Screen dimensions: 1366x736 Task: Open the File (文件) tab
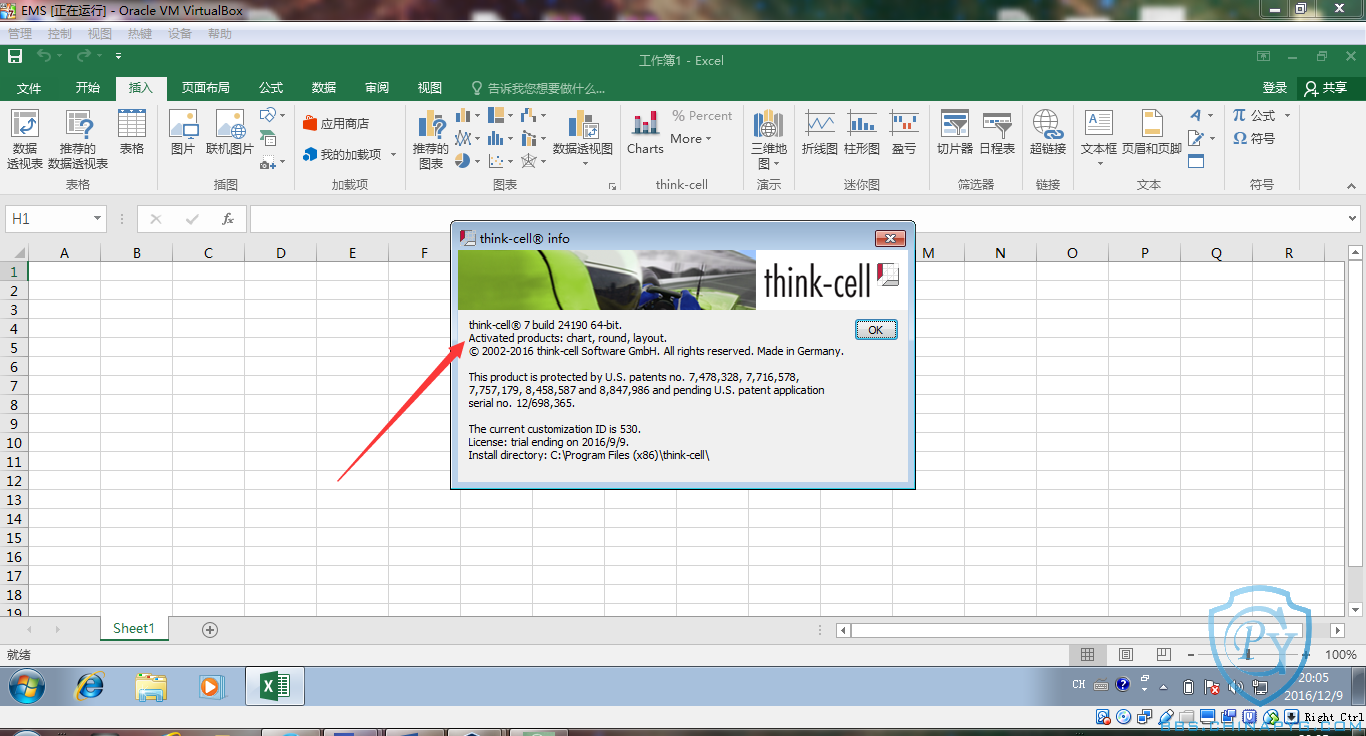click(x=29, y=88)
